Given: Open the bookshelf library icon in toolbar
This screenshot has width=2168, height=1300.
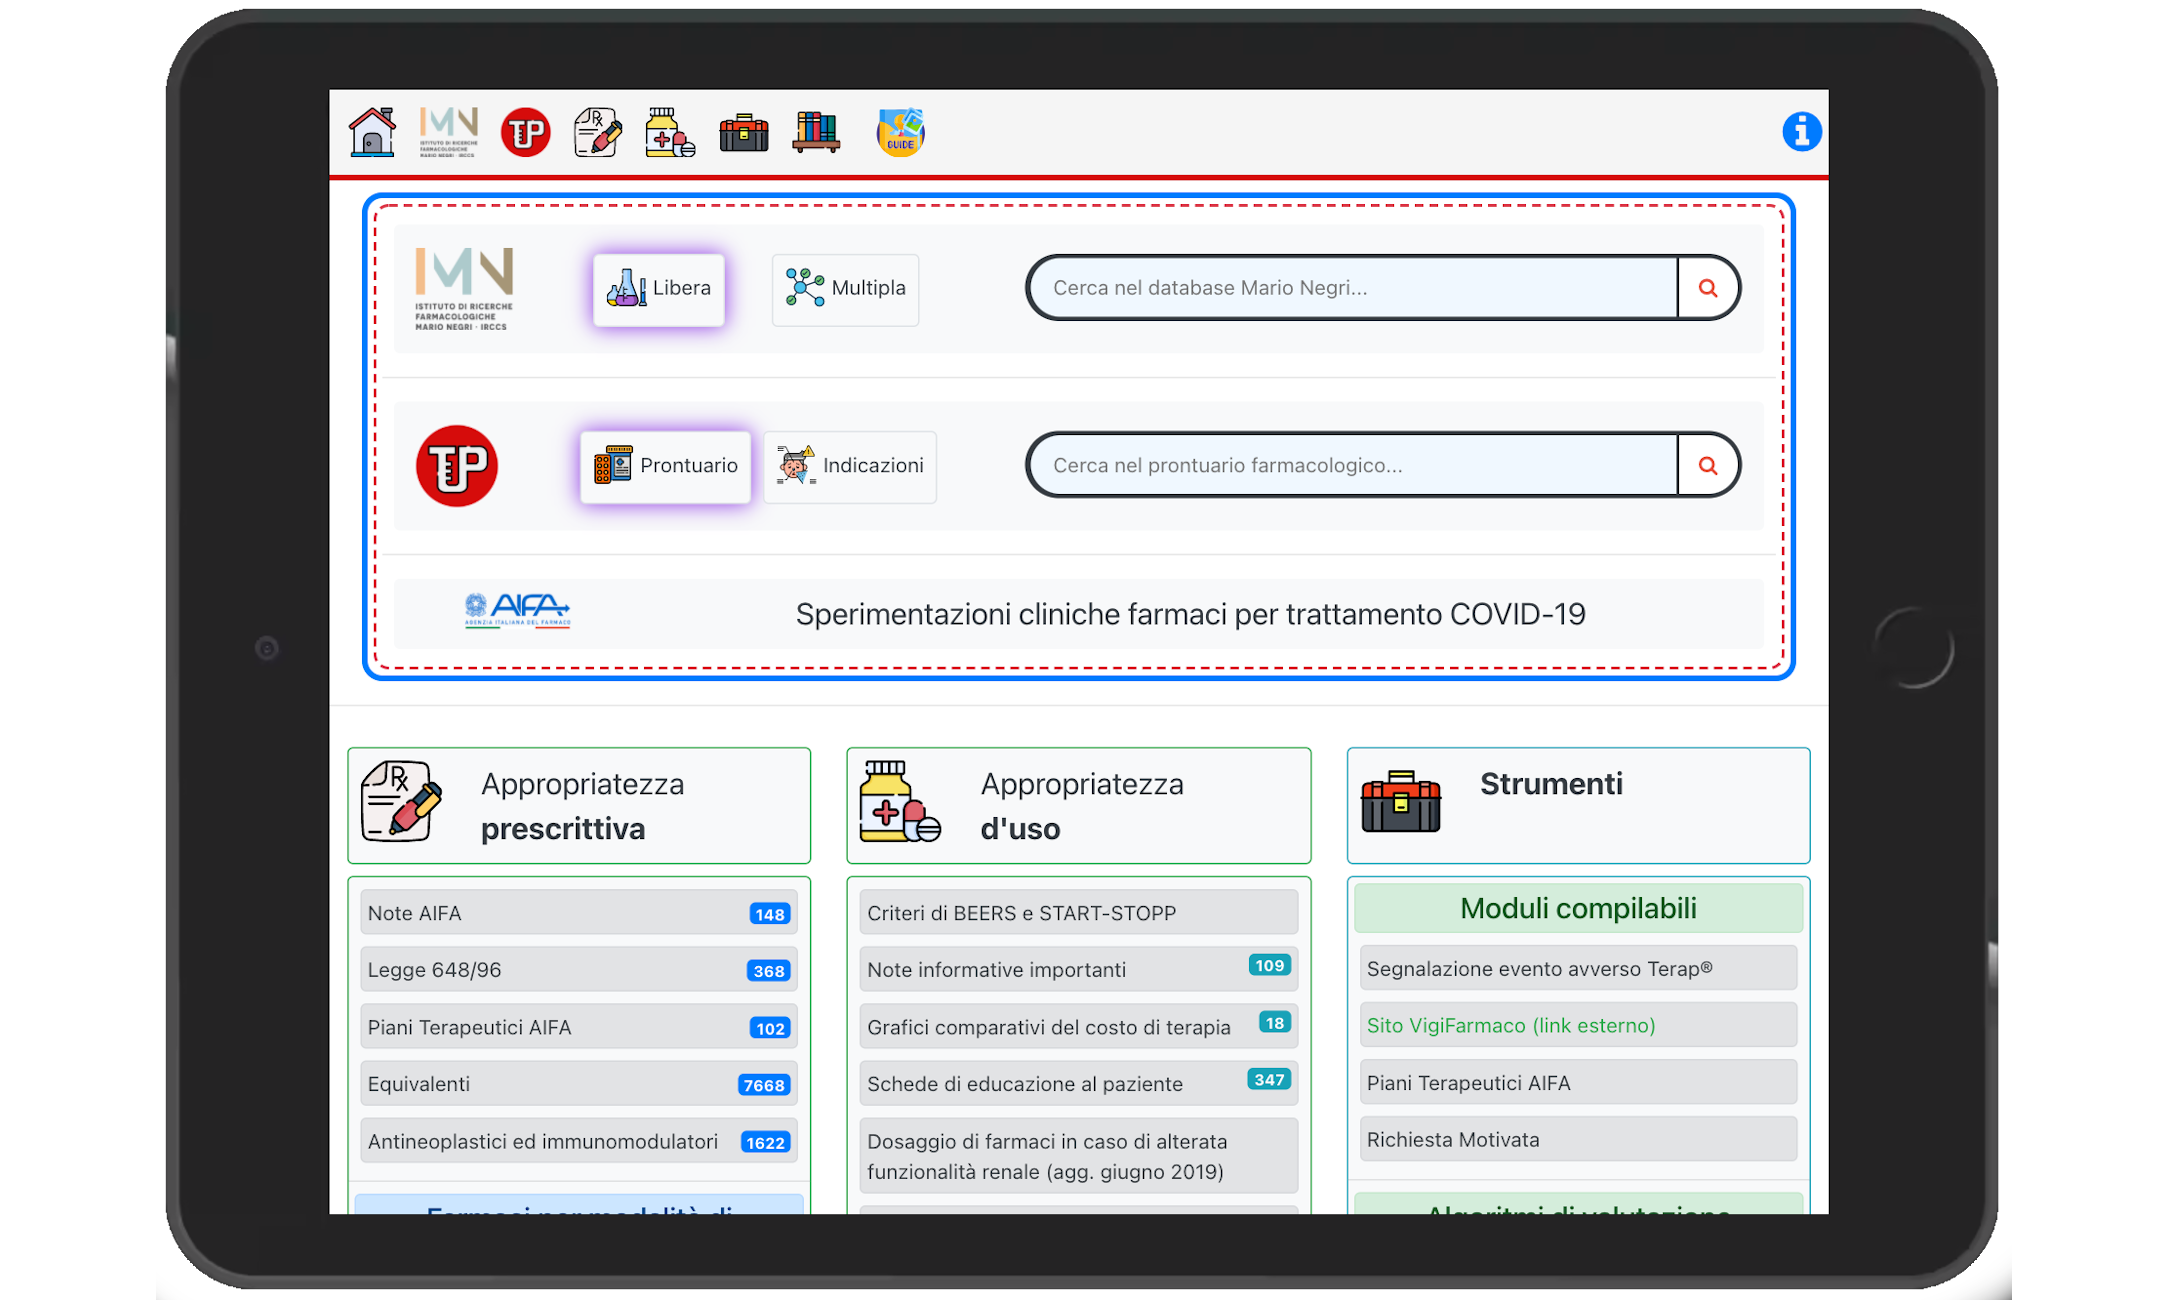Looking at the screenshot, I should click(816, 132).
